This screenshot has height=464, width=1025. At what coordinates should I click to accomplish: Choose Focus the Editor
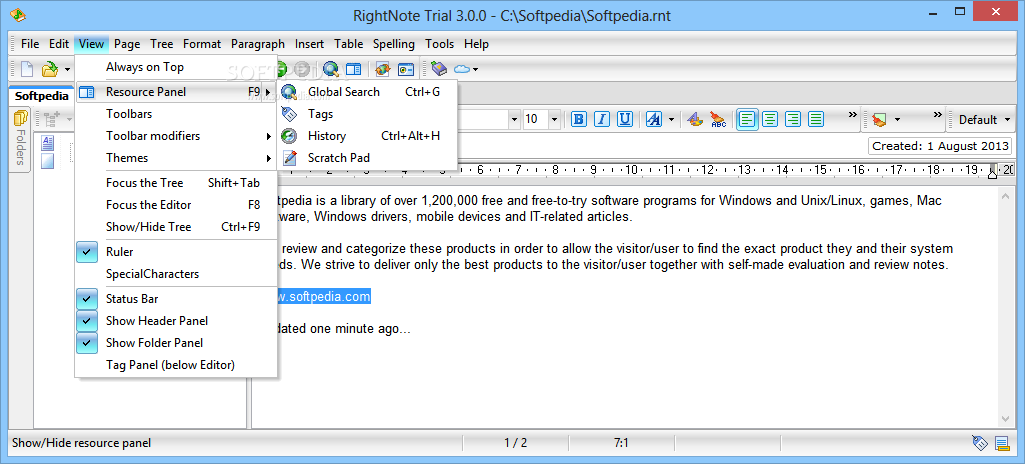point(176,205)
